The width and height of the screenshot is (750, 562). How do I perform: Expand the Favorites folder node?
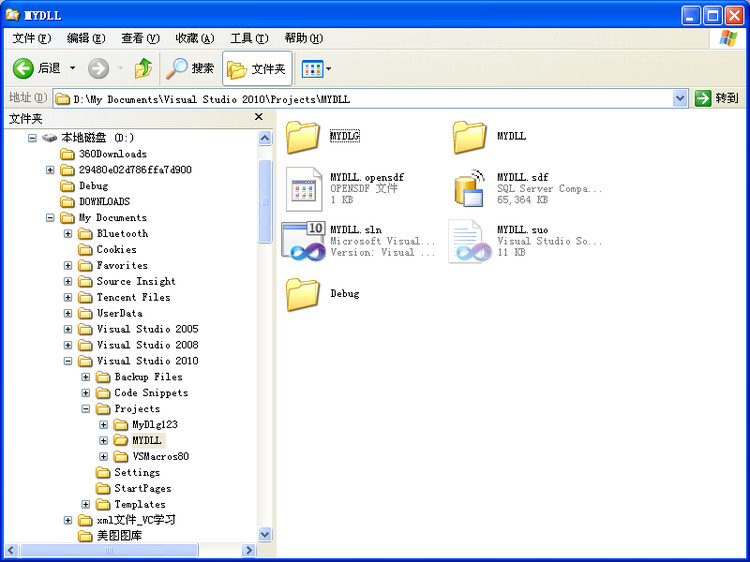[x=68, y=265]
